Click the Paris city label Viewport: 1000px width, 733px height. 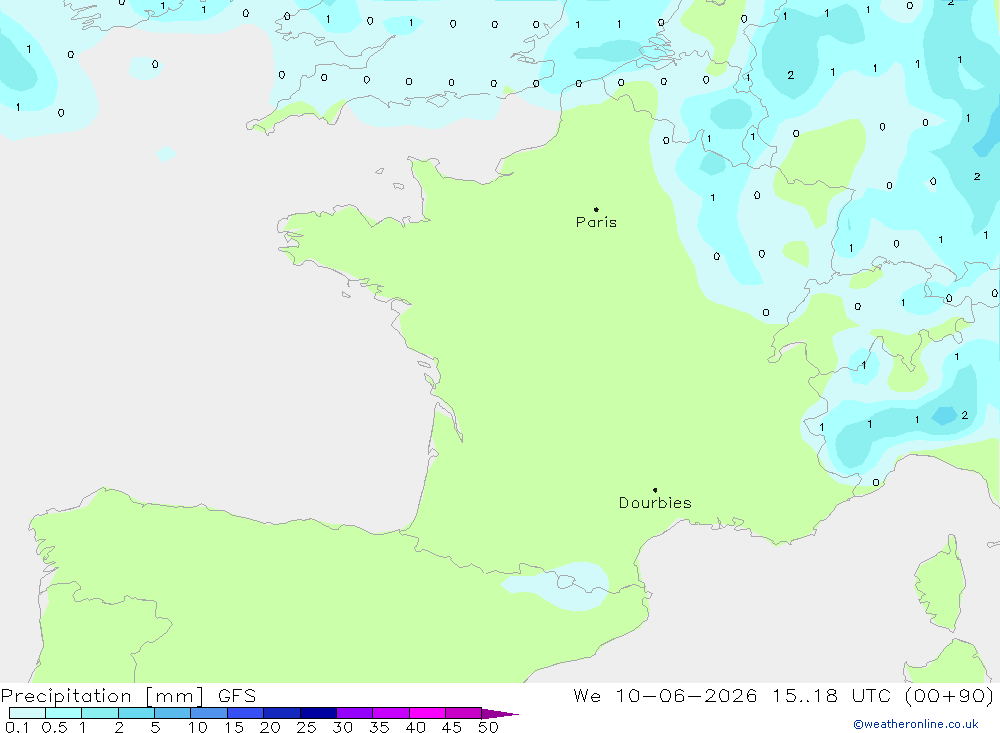(596, 222)
